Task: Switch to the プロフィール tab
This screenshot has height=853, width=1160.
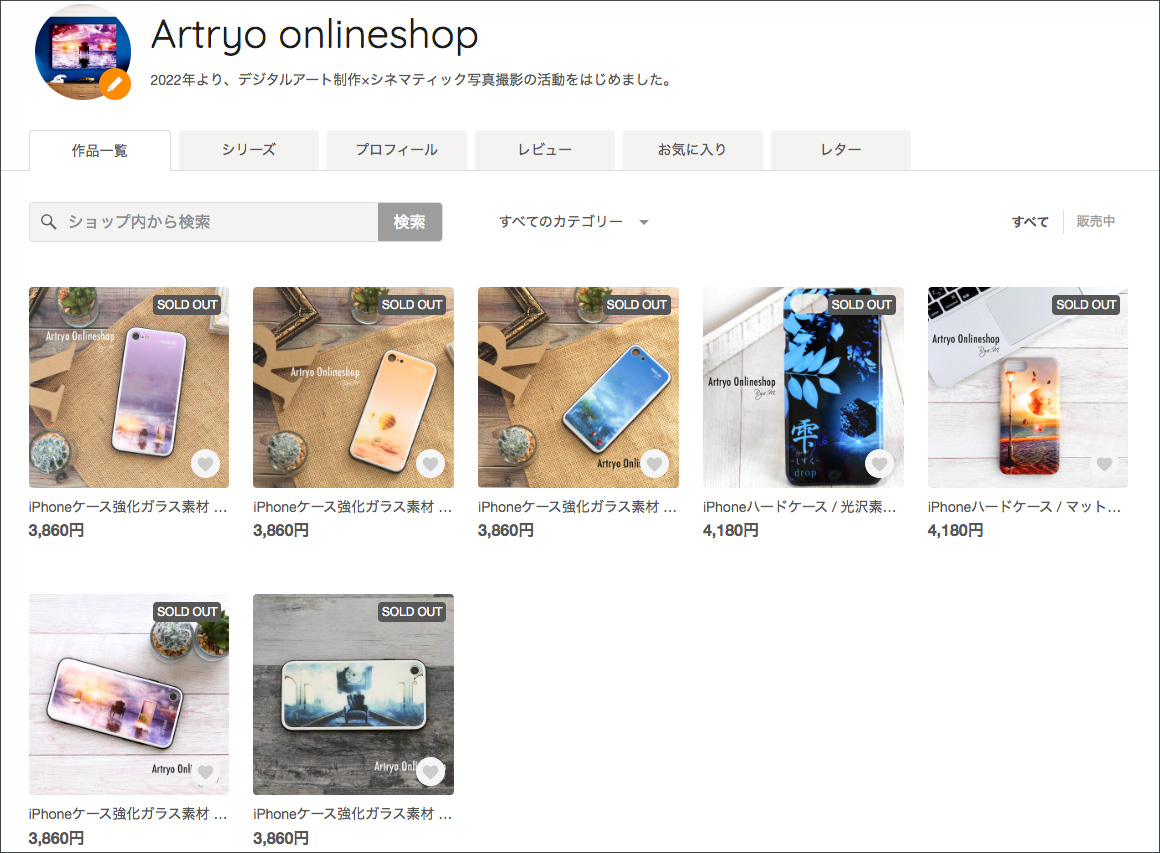Action: [396, 150]
